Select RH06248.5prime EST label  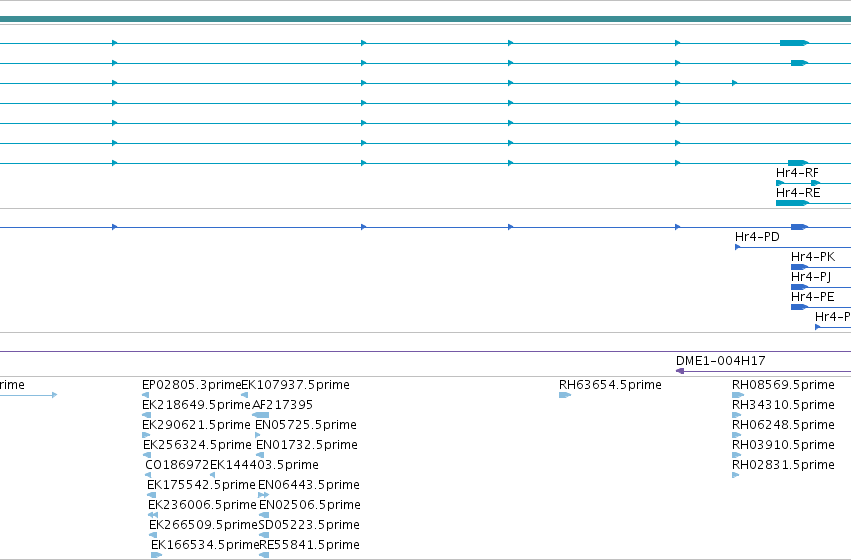click(x=783, y=425)
